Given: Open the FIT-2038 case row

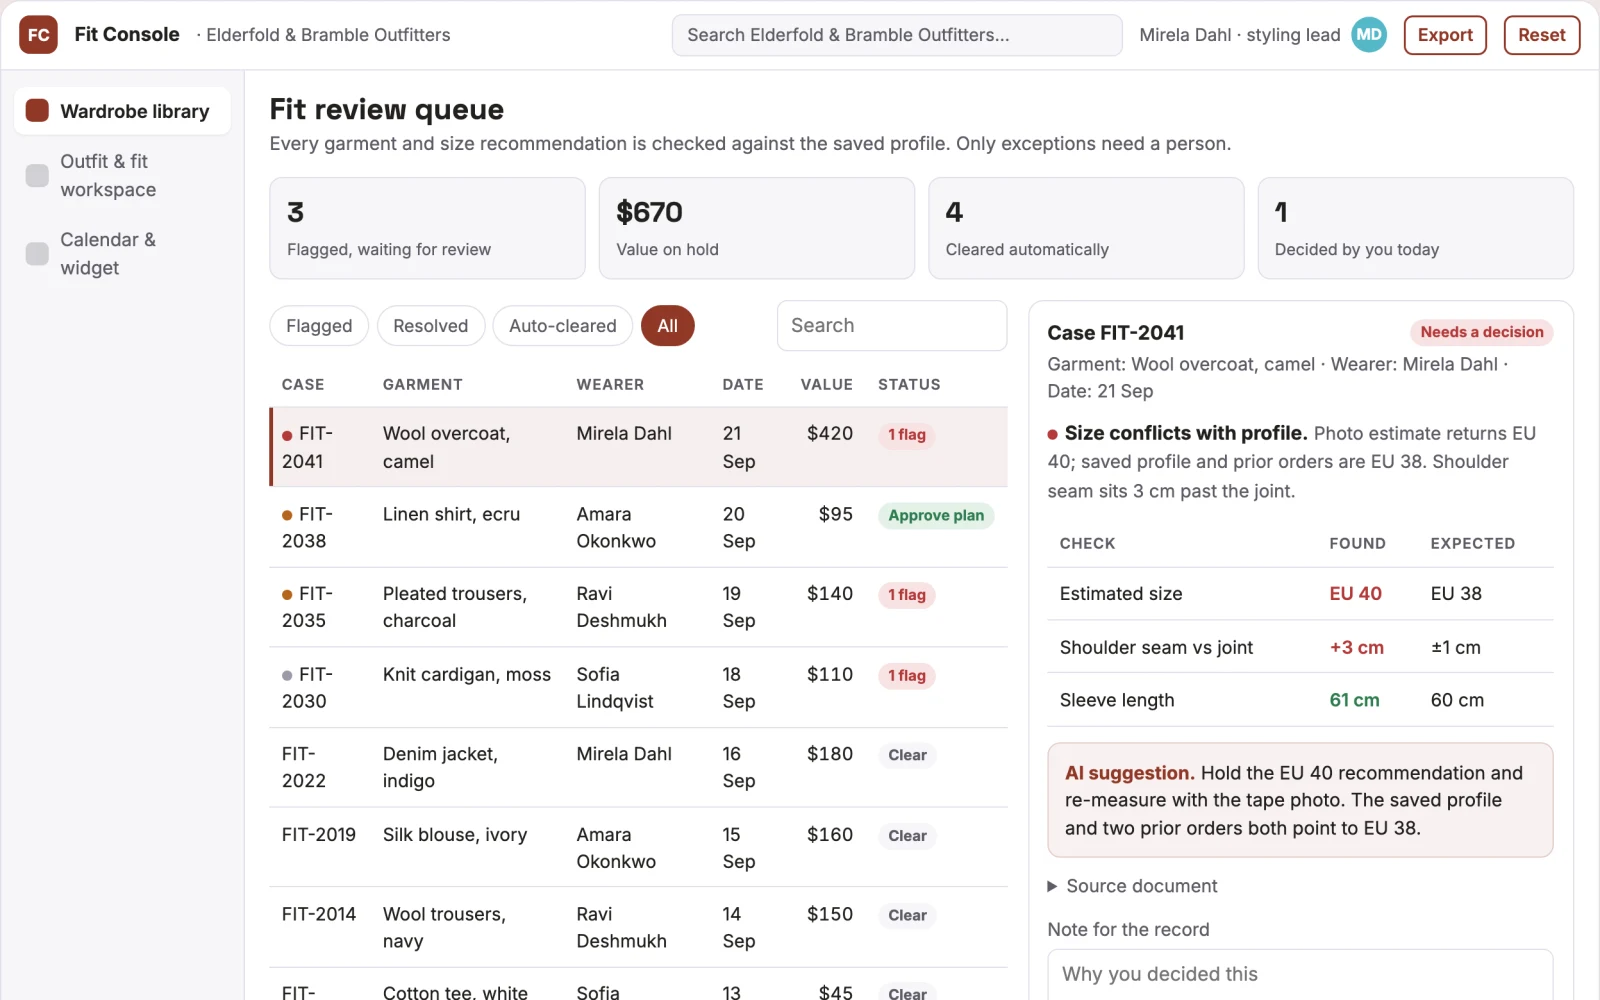Looking at the screenshot, I should (639, 527).
